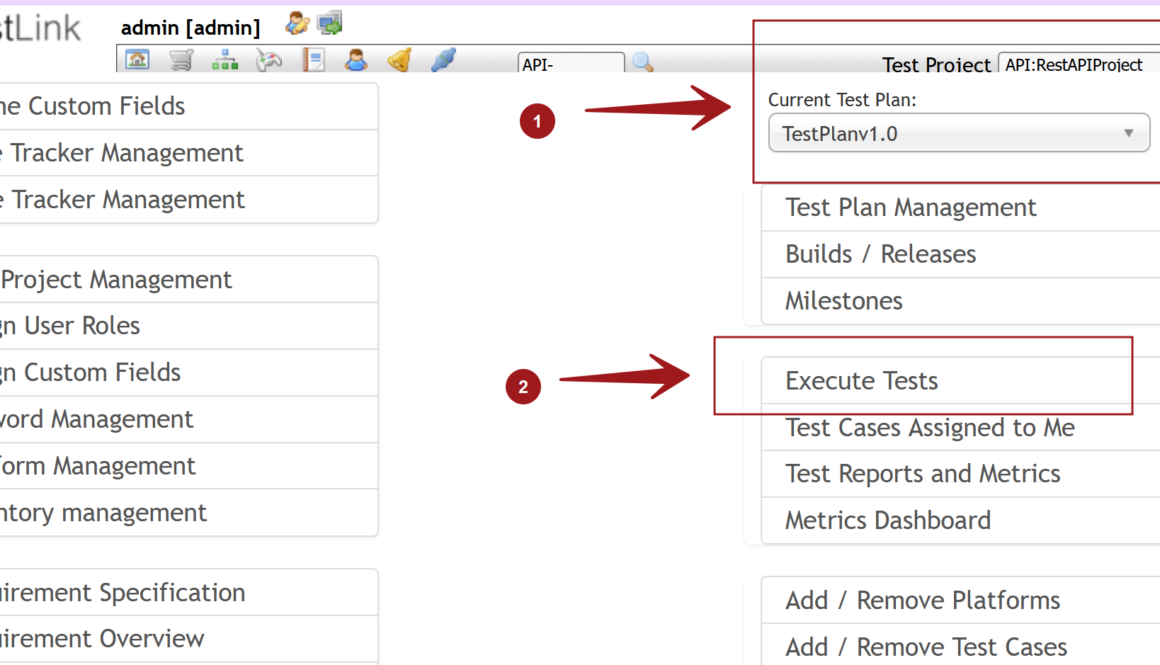Viewport: 1160px width, 665px height.
Task: Open Builds / Releases
Action: 880,254
